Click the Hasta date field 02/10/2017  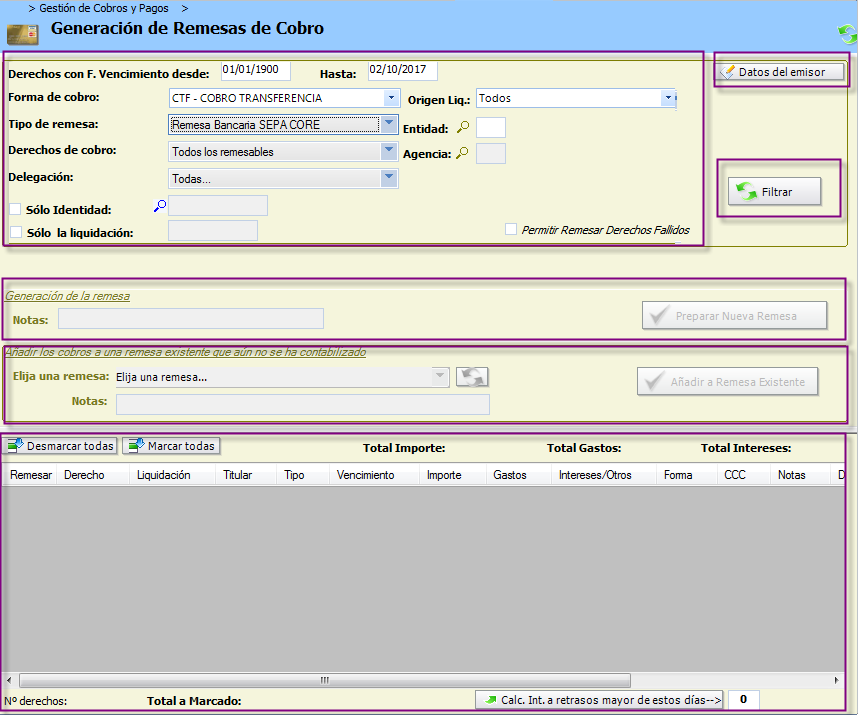(x=403, y=70)
